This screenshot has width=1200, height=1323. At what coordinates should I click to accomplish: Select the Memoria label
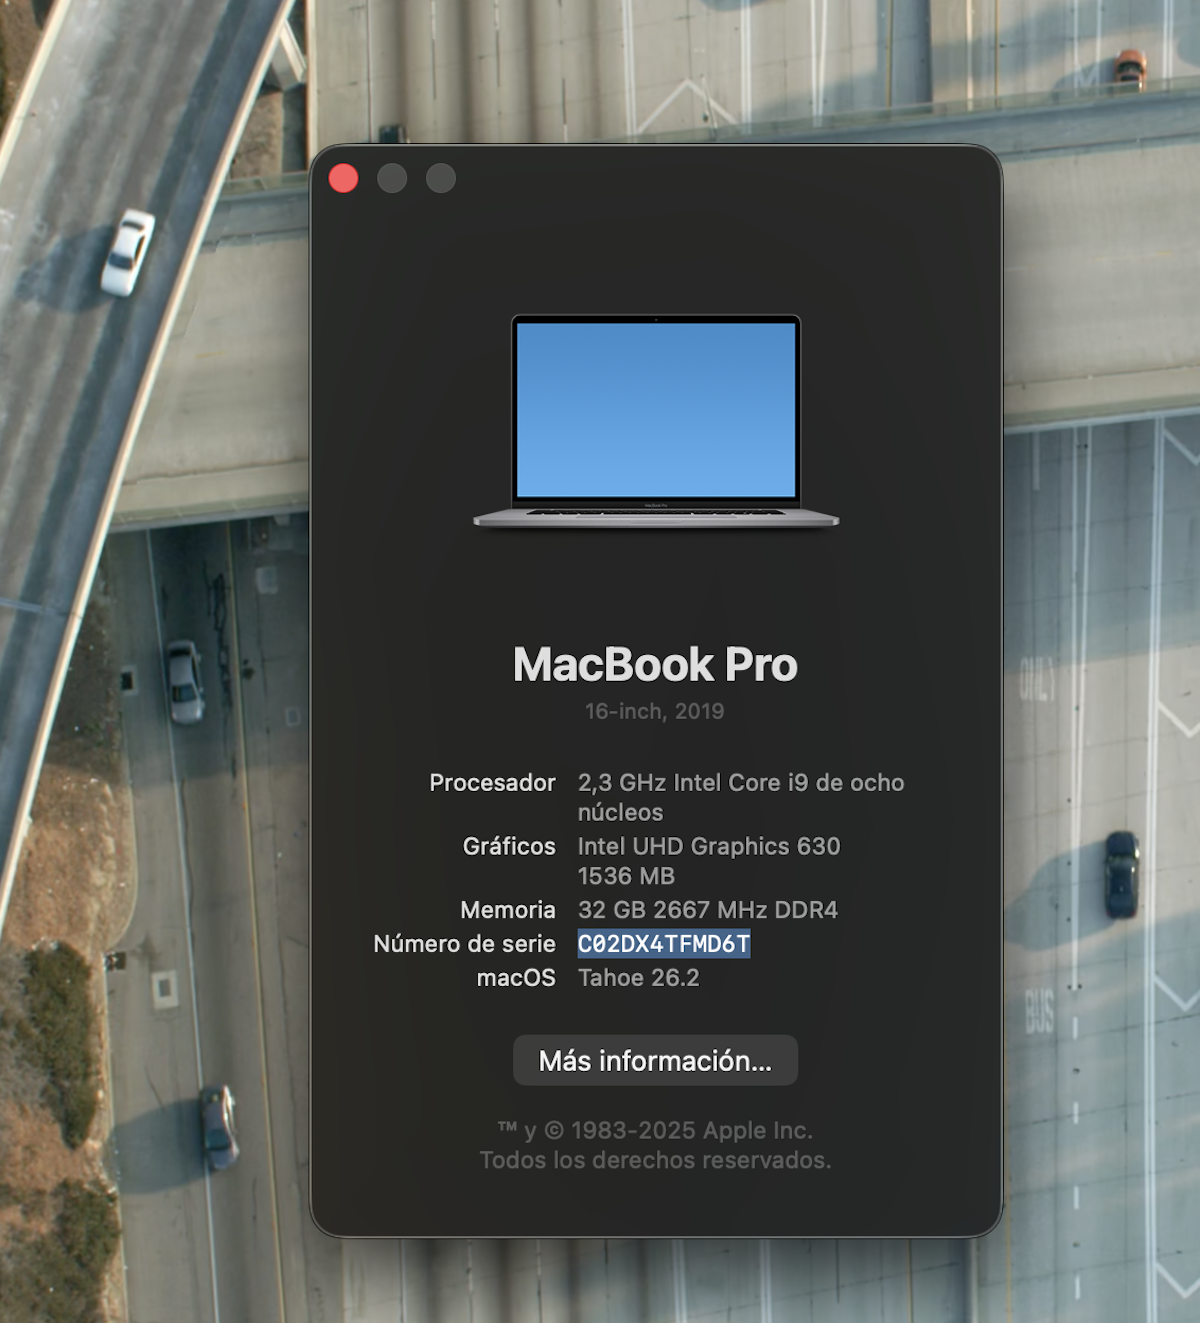508,910
